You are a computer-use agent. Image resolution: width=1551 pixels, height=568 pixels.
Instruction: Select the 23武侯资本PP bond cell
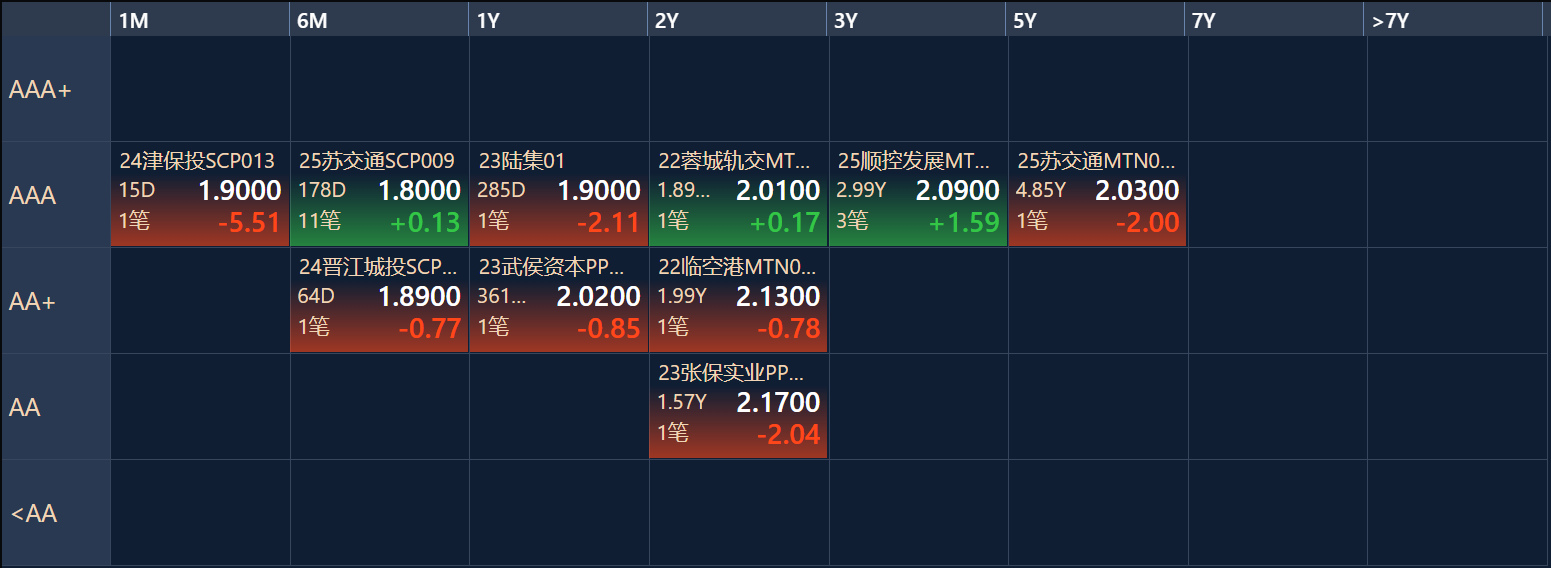point(558,300)
